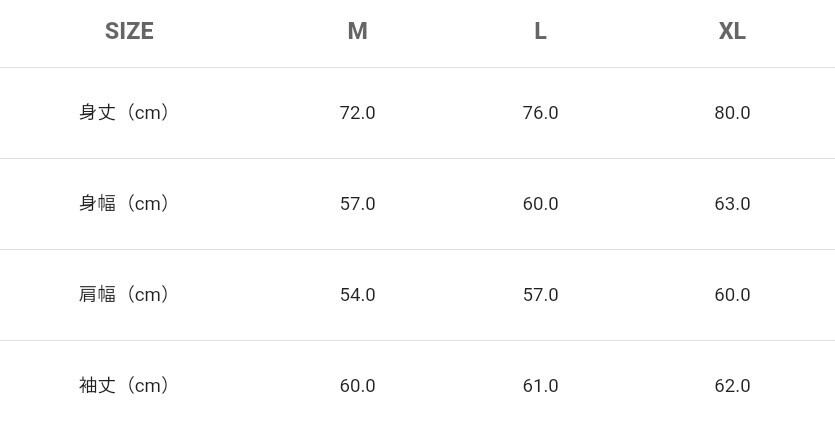Click the 63.0 body width value
The width and height of the screenshot is (835, 428).
coord(732,204)
